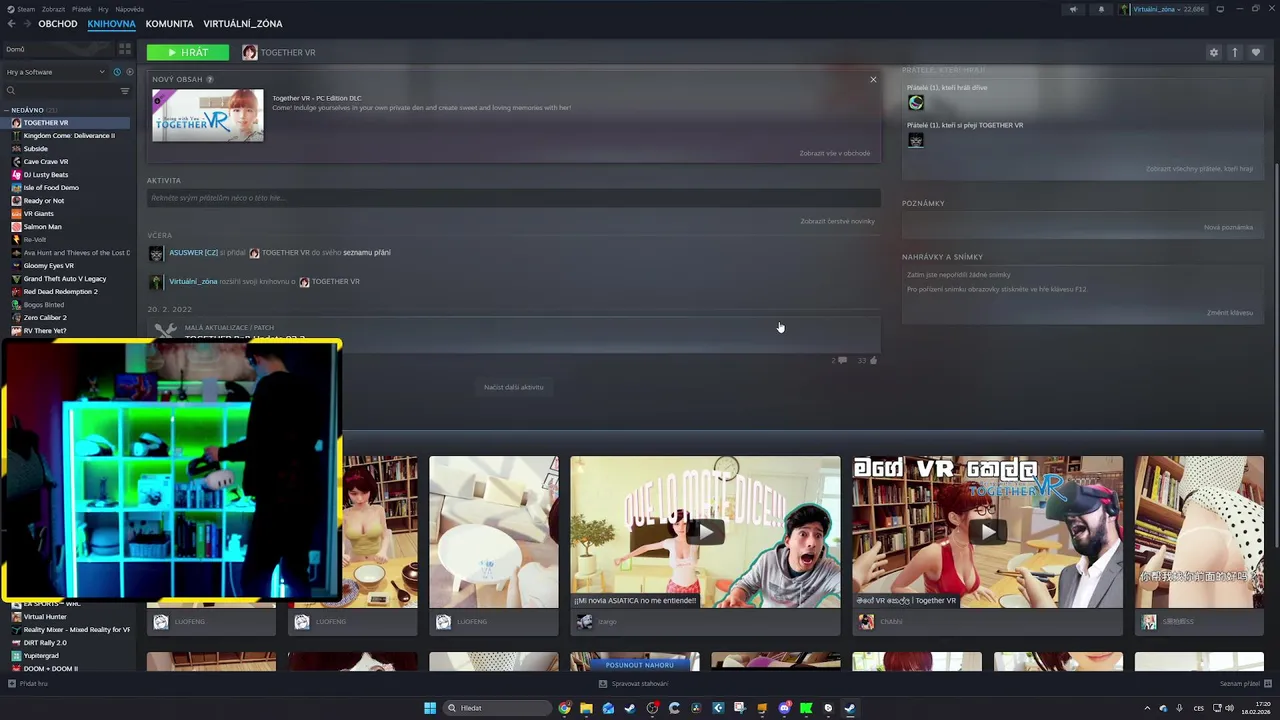Add game to favorites with heart icon
The width and height of the screenshot is (1280, 720).
point(1256,52)
